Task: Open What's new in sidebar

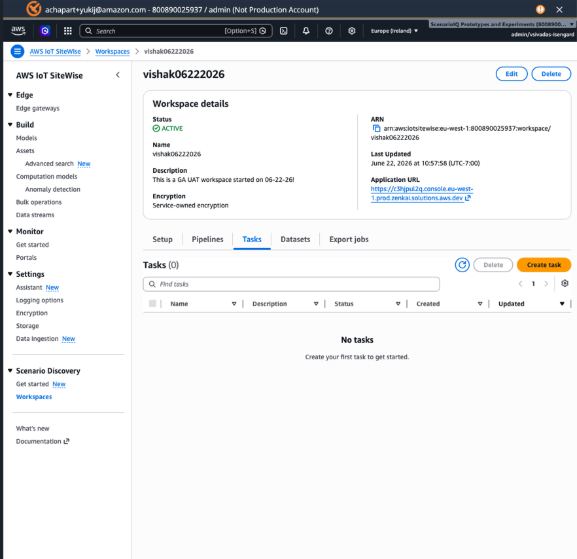Action: 32,428
